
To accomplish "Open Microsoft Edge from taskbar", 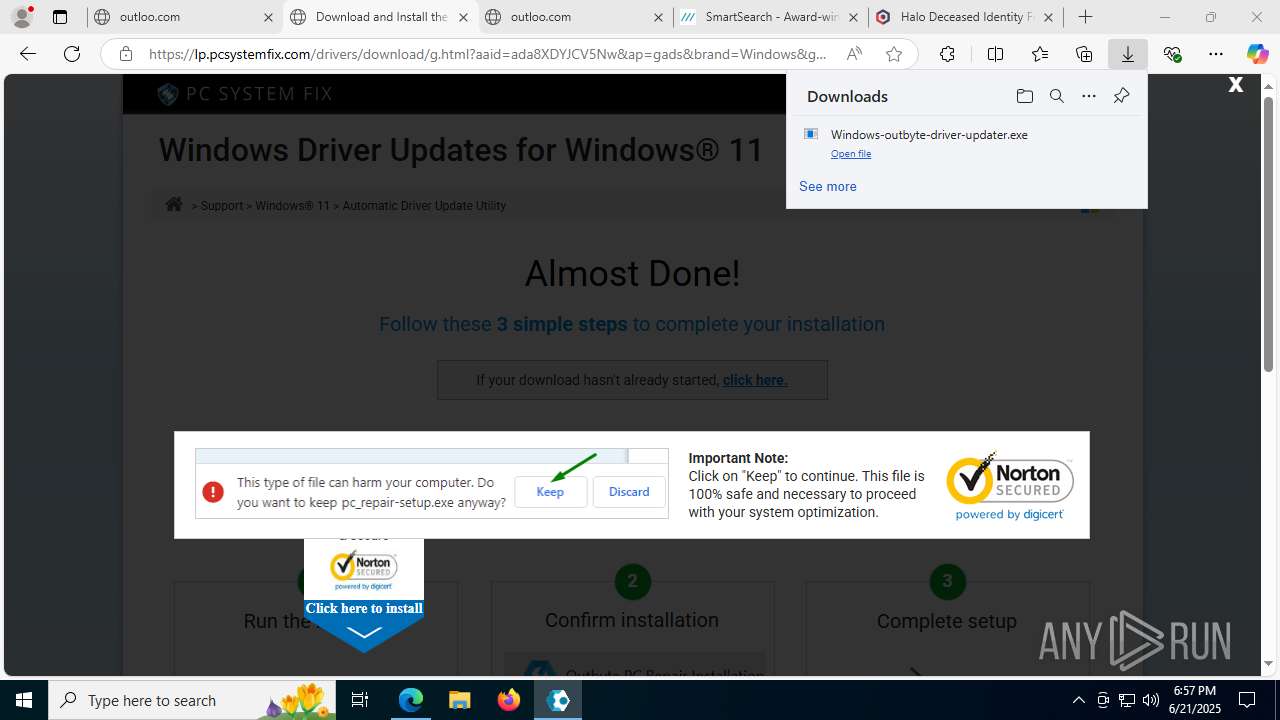I will (x=411, y=700).
